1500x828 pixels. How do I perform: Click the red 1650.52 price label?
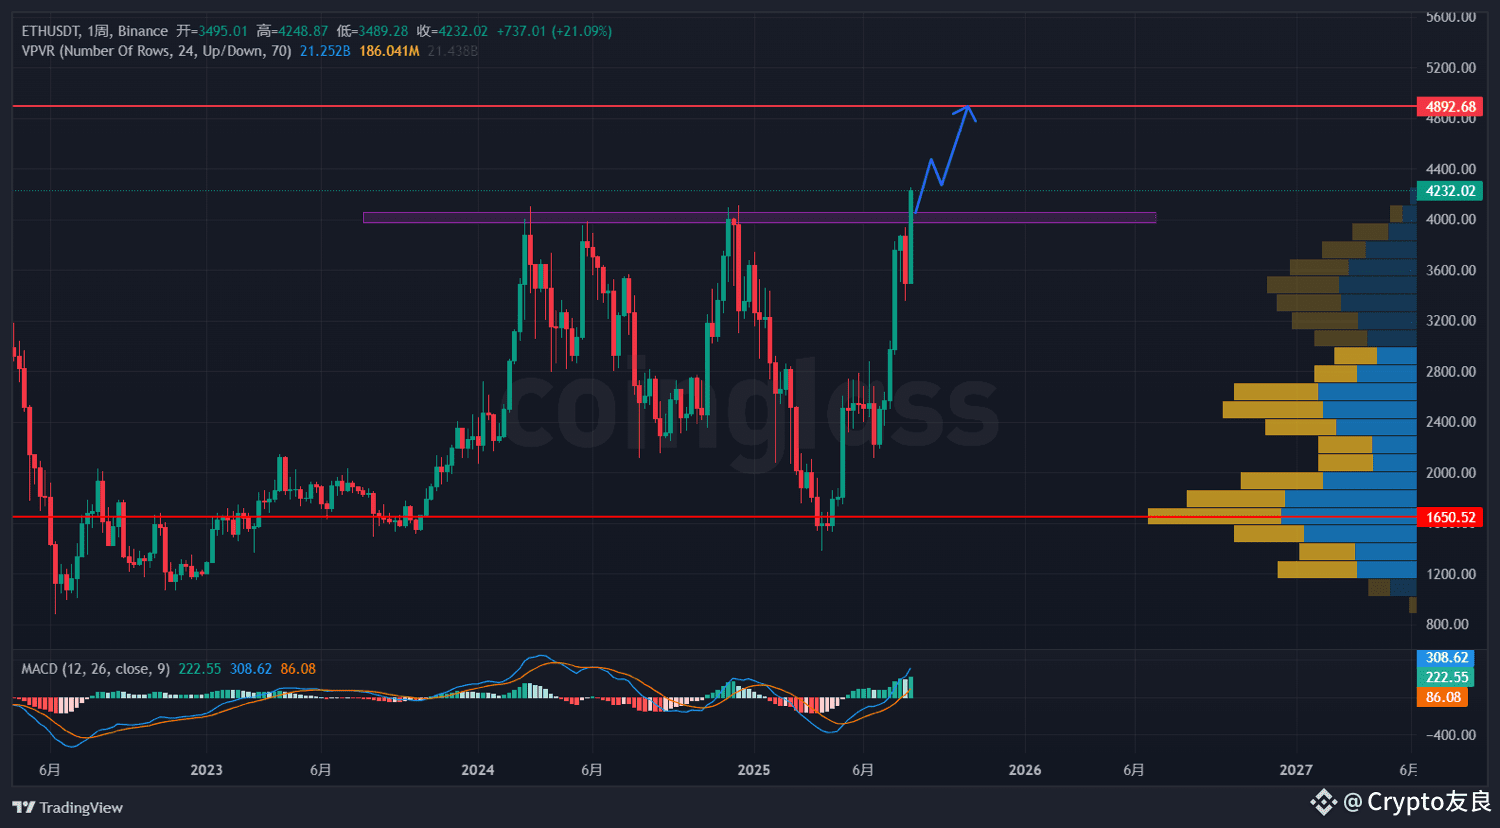(x=1450, y=517)
